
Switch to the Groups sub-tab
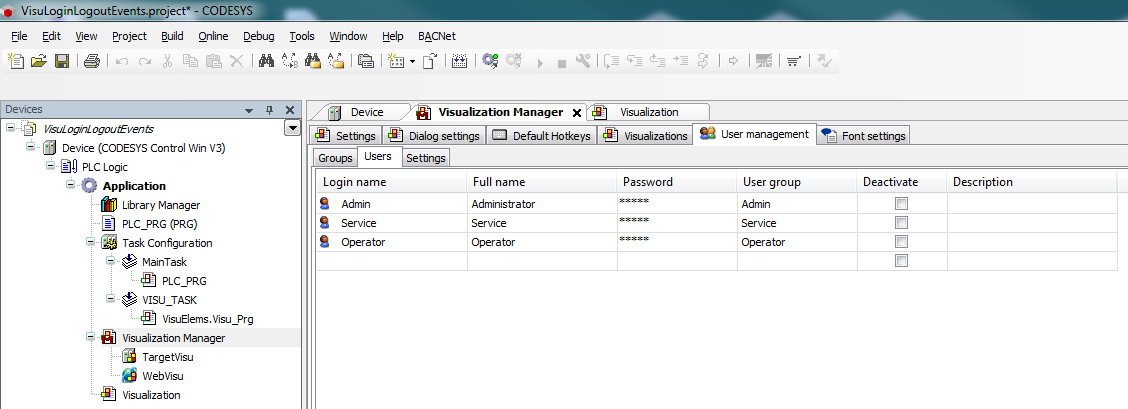(335, 158)
